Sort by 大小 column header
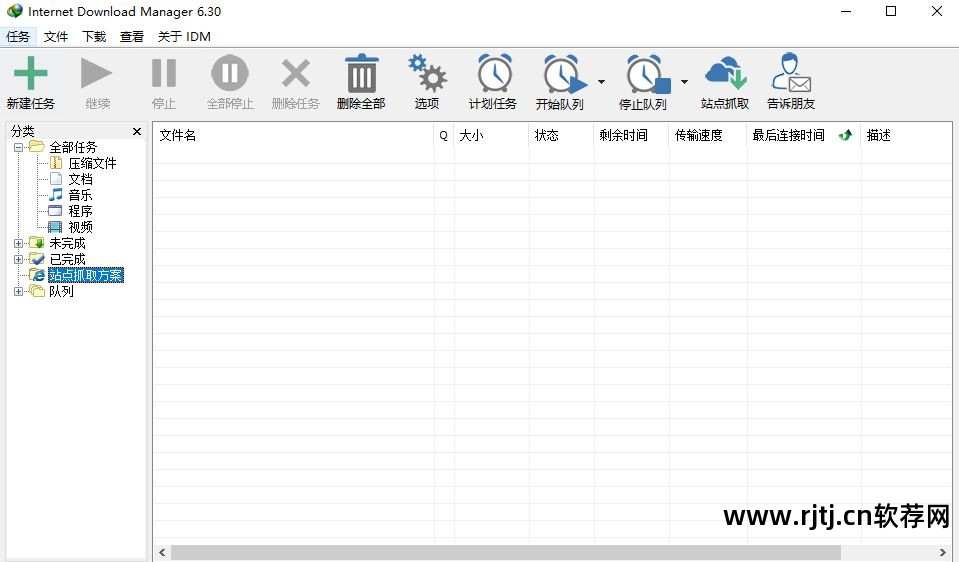The image size is (959, 562). coord(491,135)
